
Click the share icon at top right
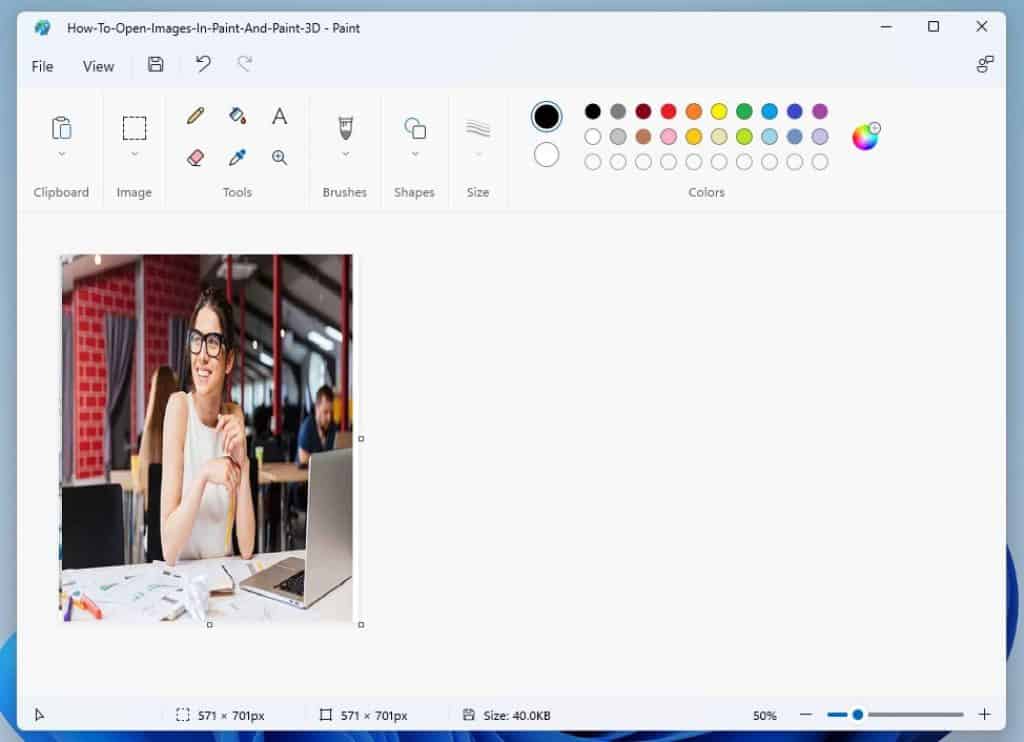click(985, 64)
